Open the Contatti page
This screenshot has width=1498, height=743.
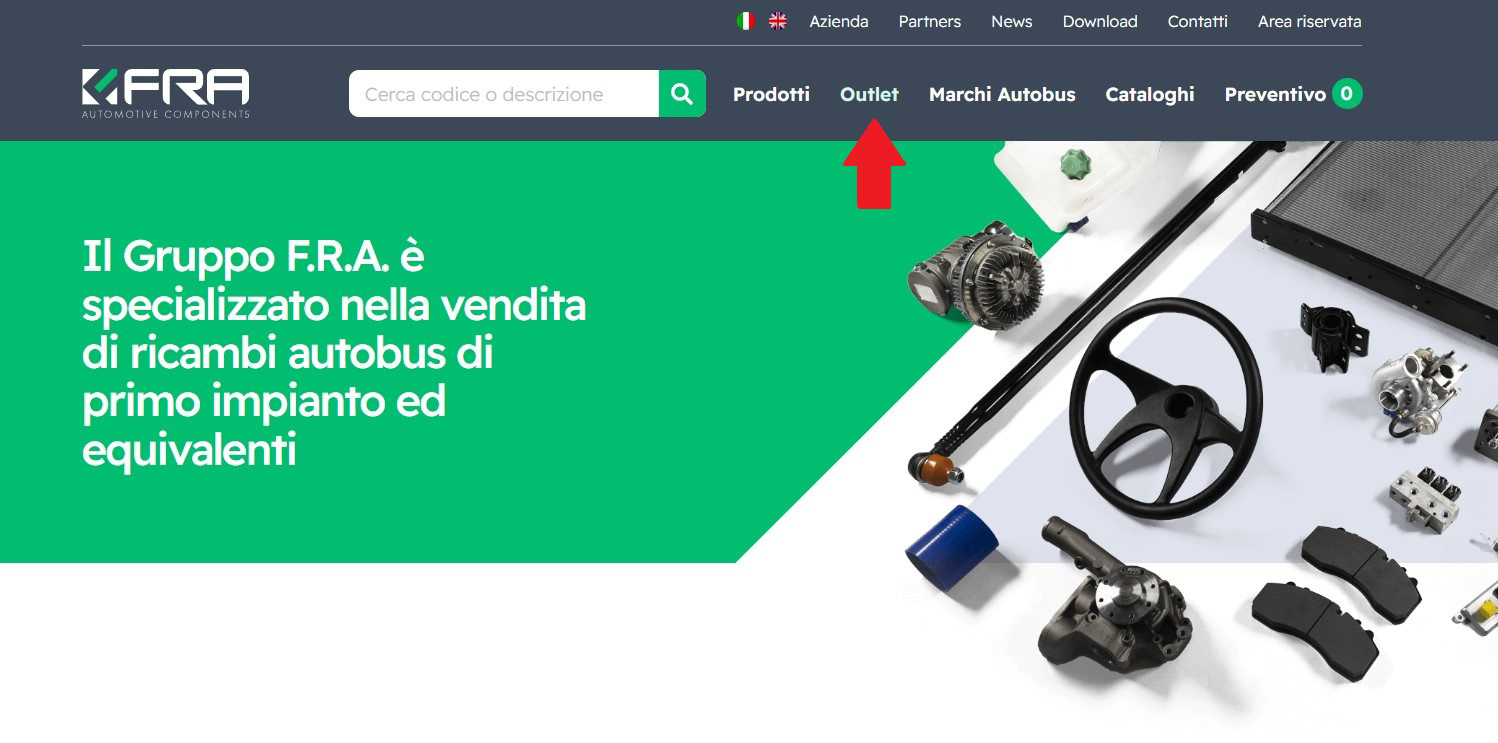pos(1198,21)
